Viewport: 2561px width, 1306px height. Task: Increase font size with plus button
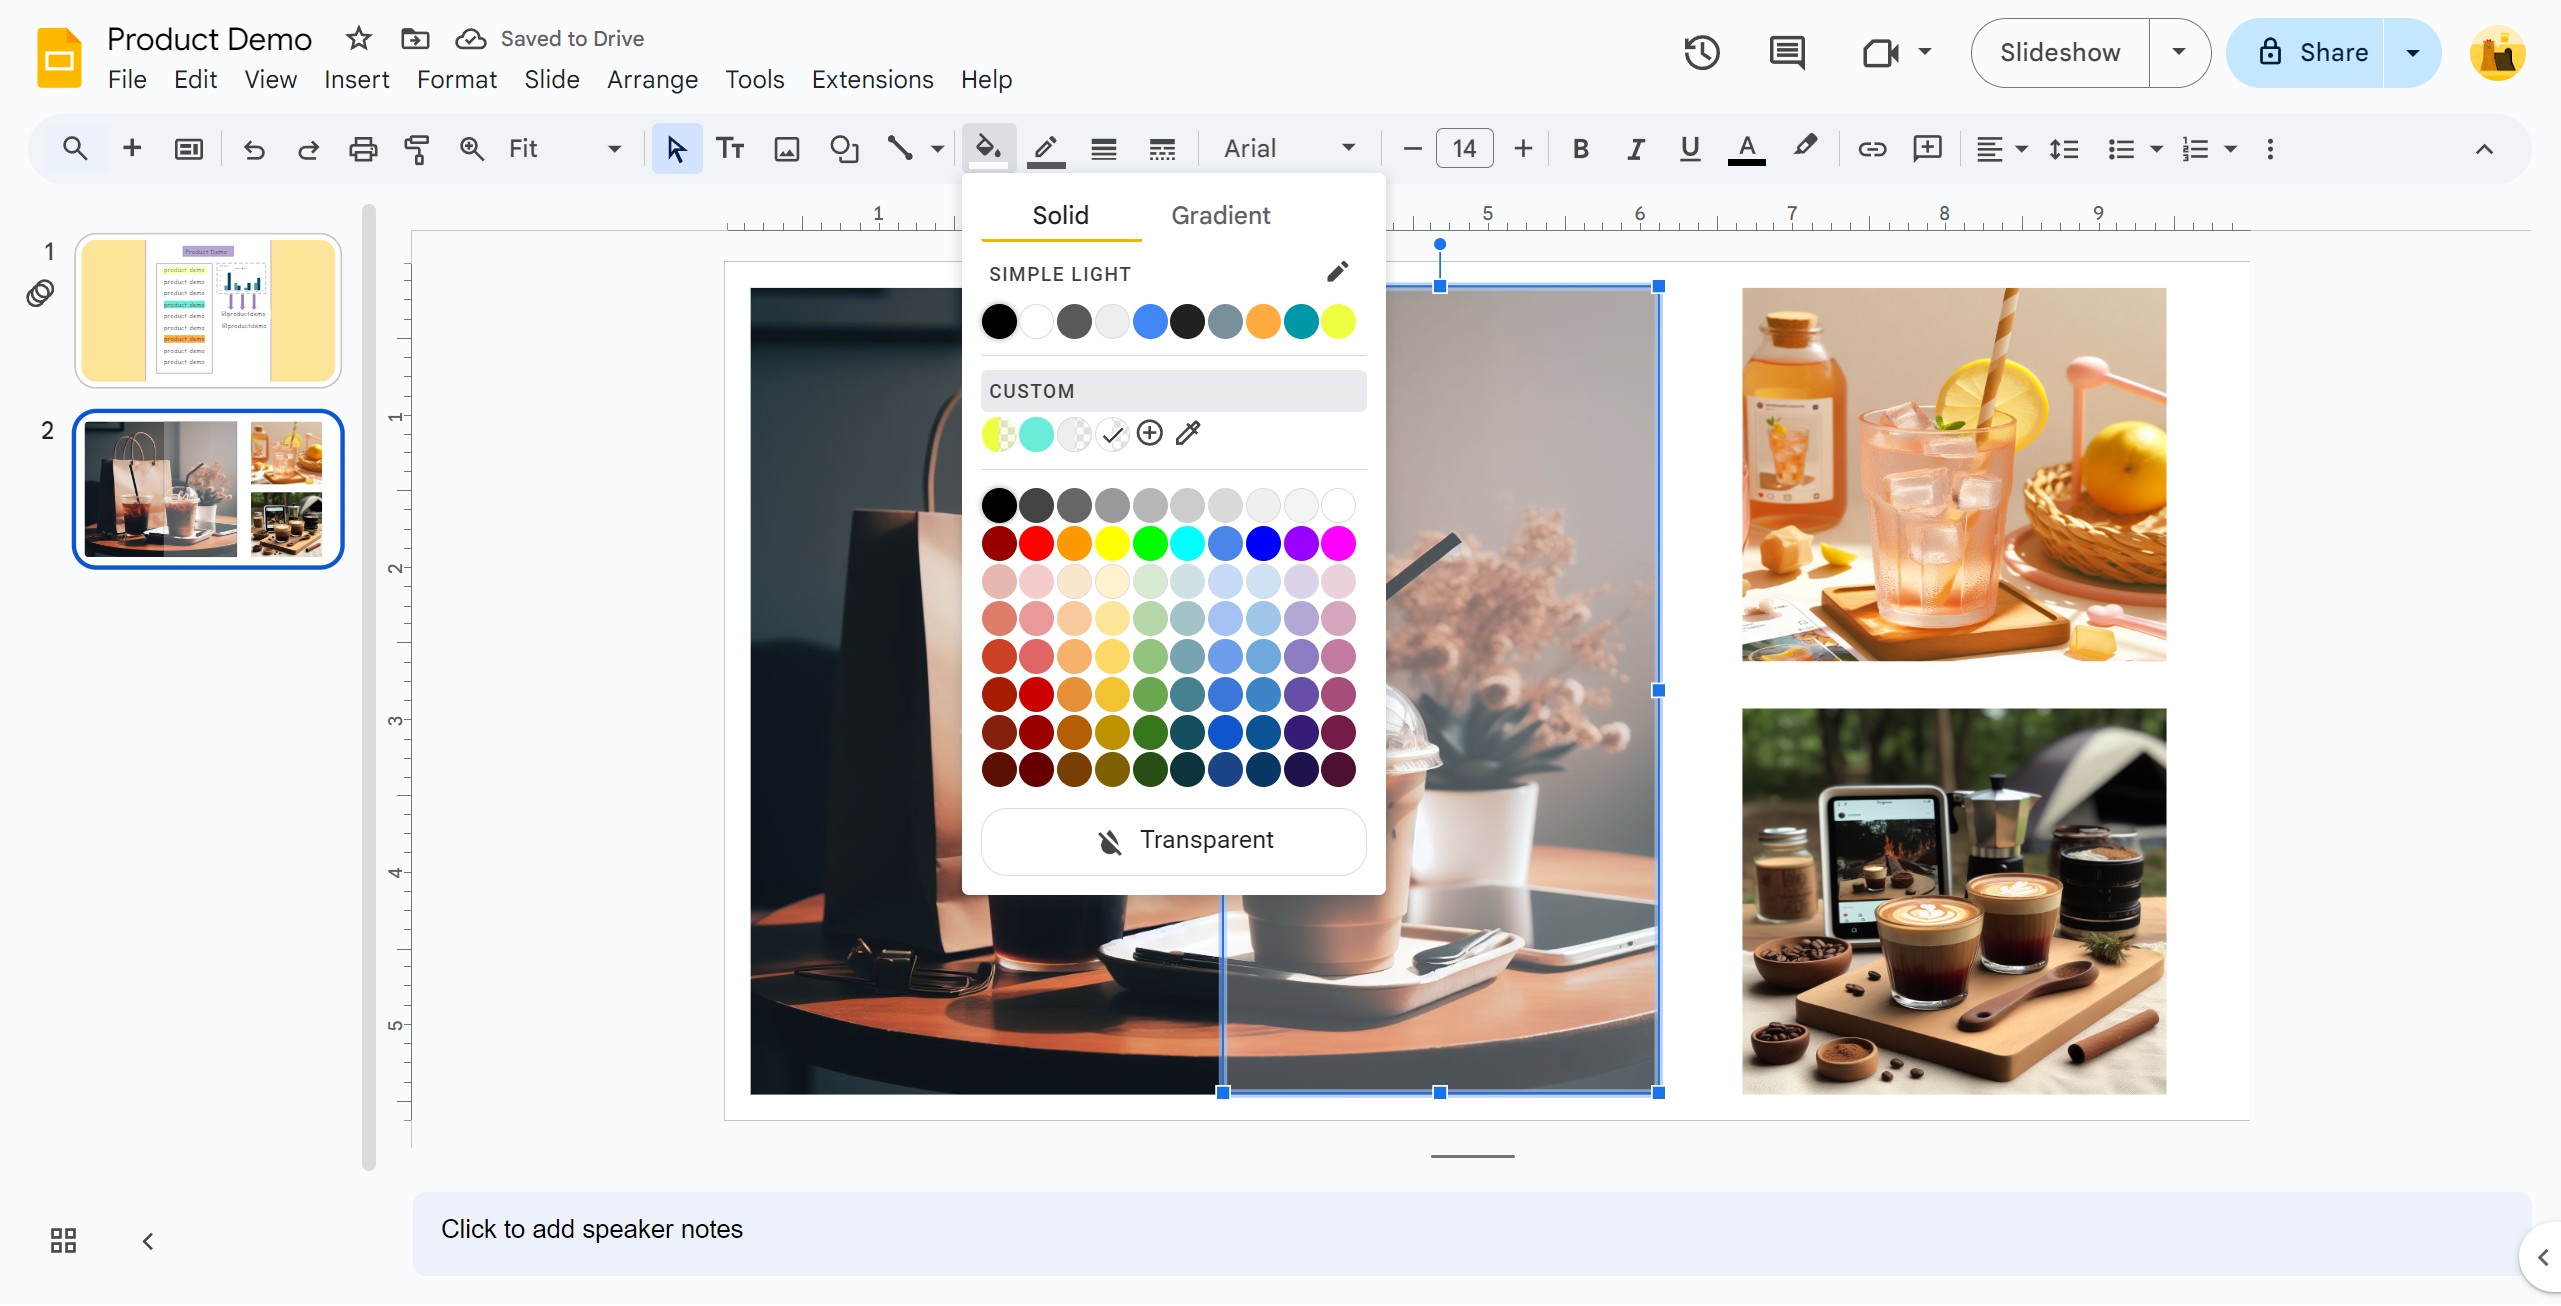[x=1522, y=149]
